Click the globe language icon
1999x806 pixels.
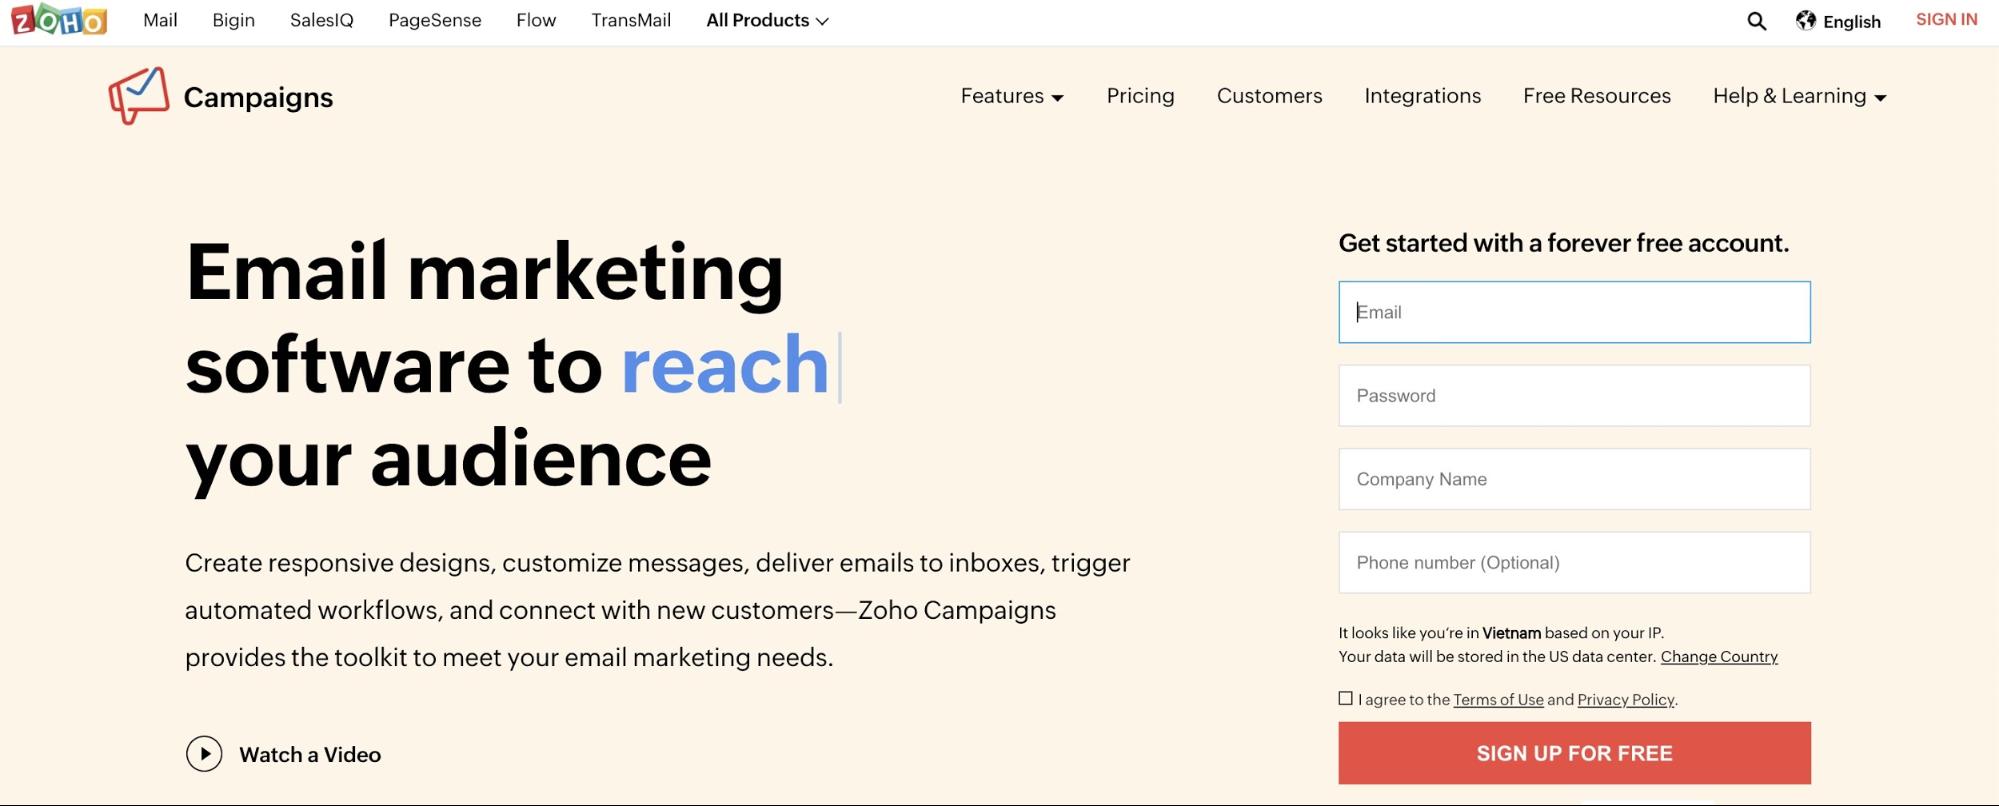click(1806, 21)
